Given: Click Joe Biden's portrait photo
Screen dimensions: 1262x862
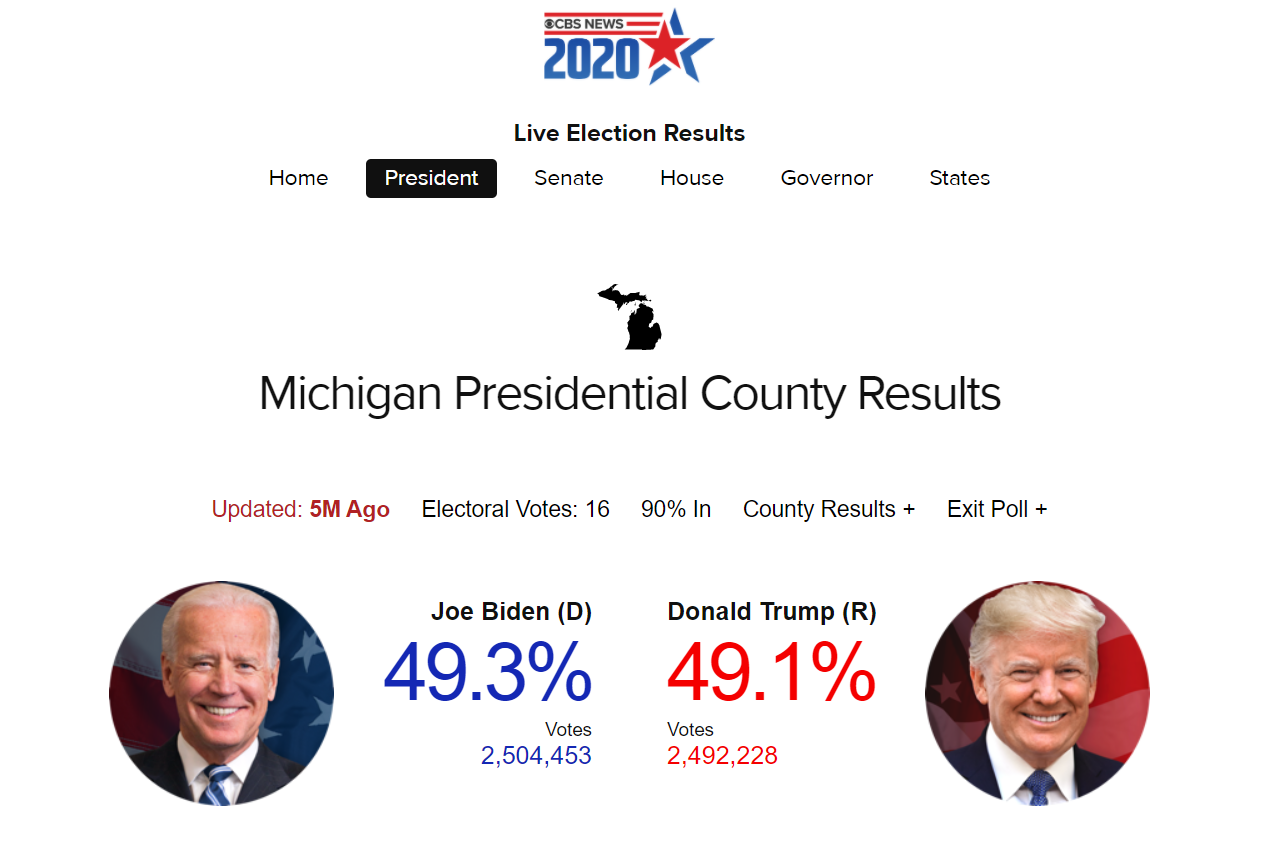Looking at the screenshot, I should click(x=221, y=693).
